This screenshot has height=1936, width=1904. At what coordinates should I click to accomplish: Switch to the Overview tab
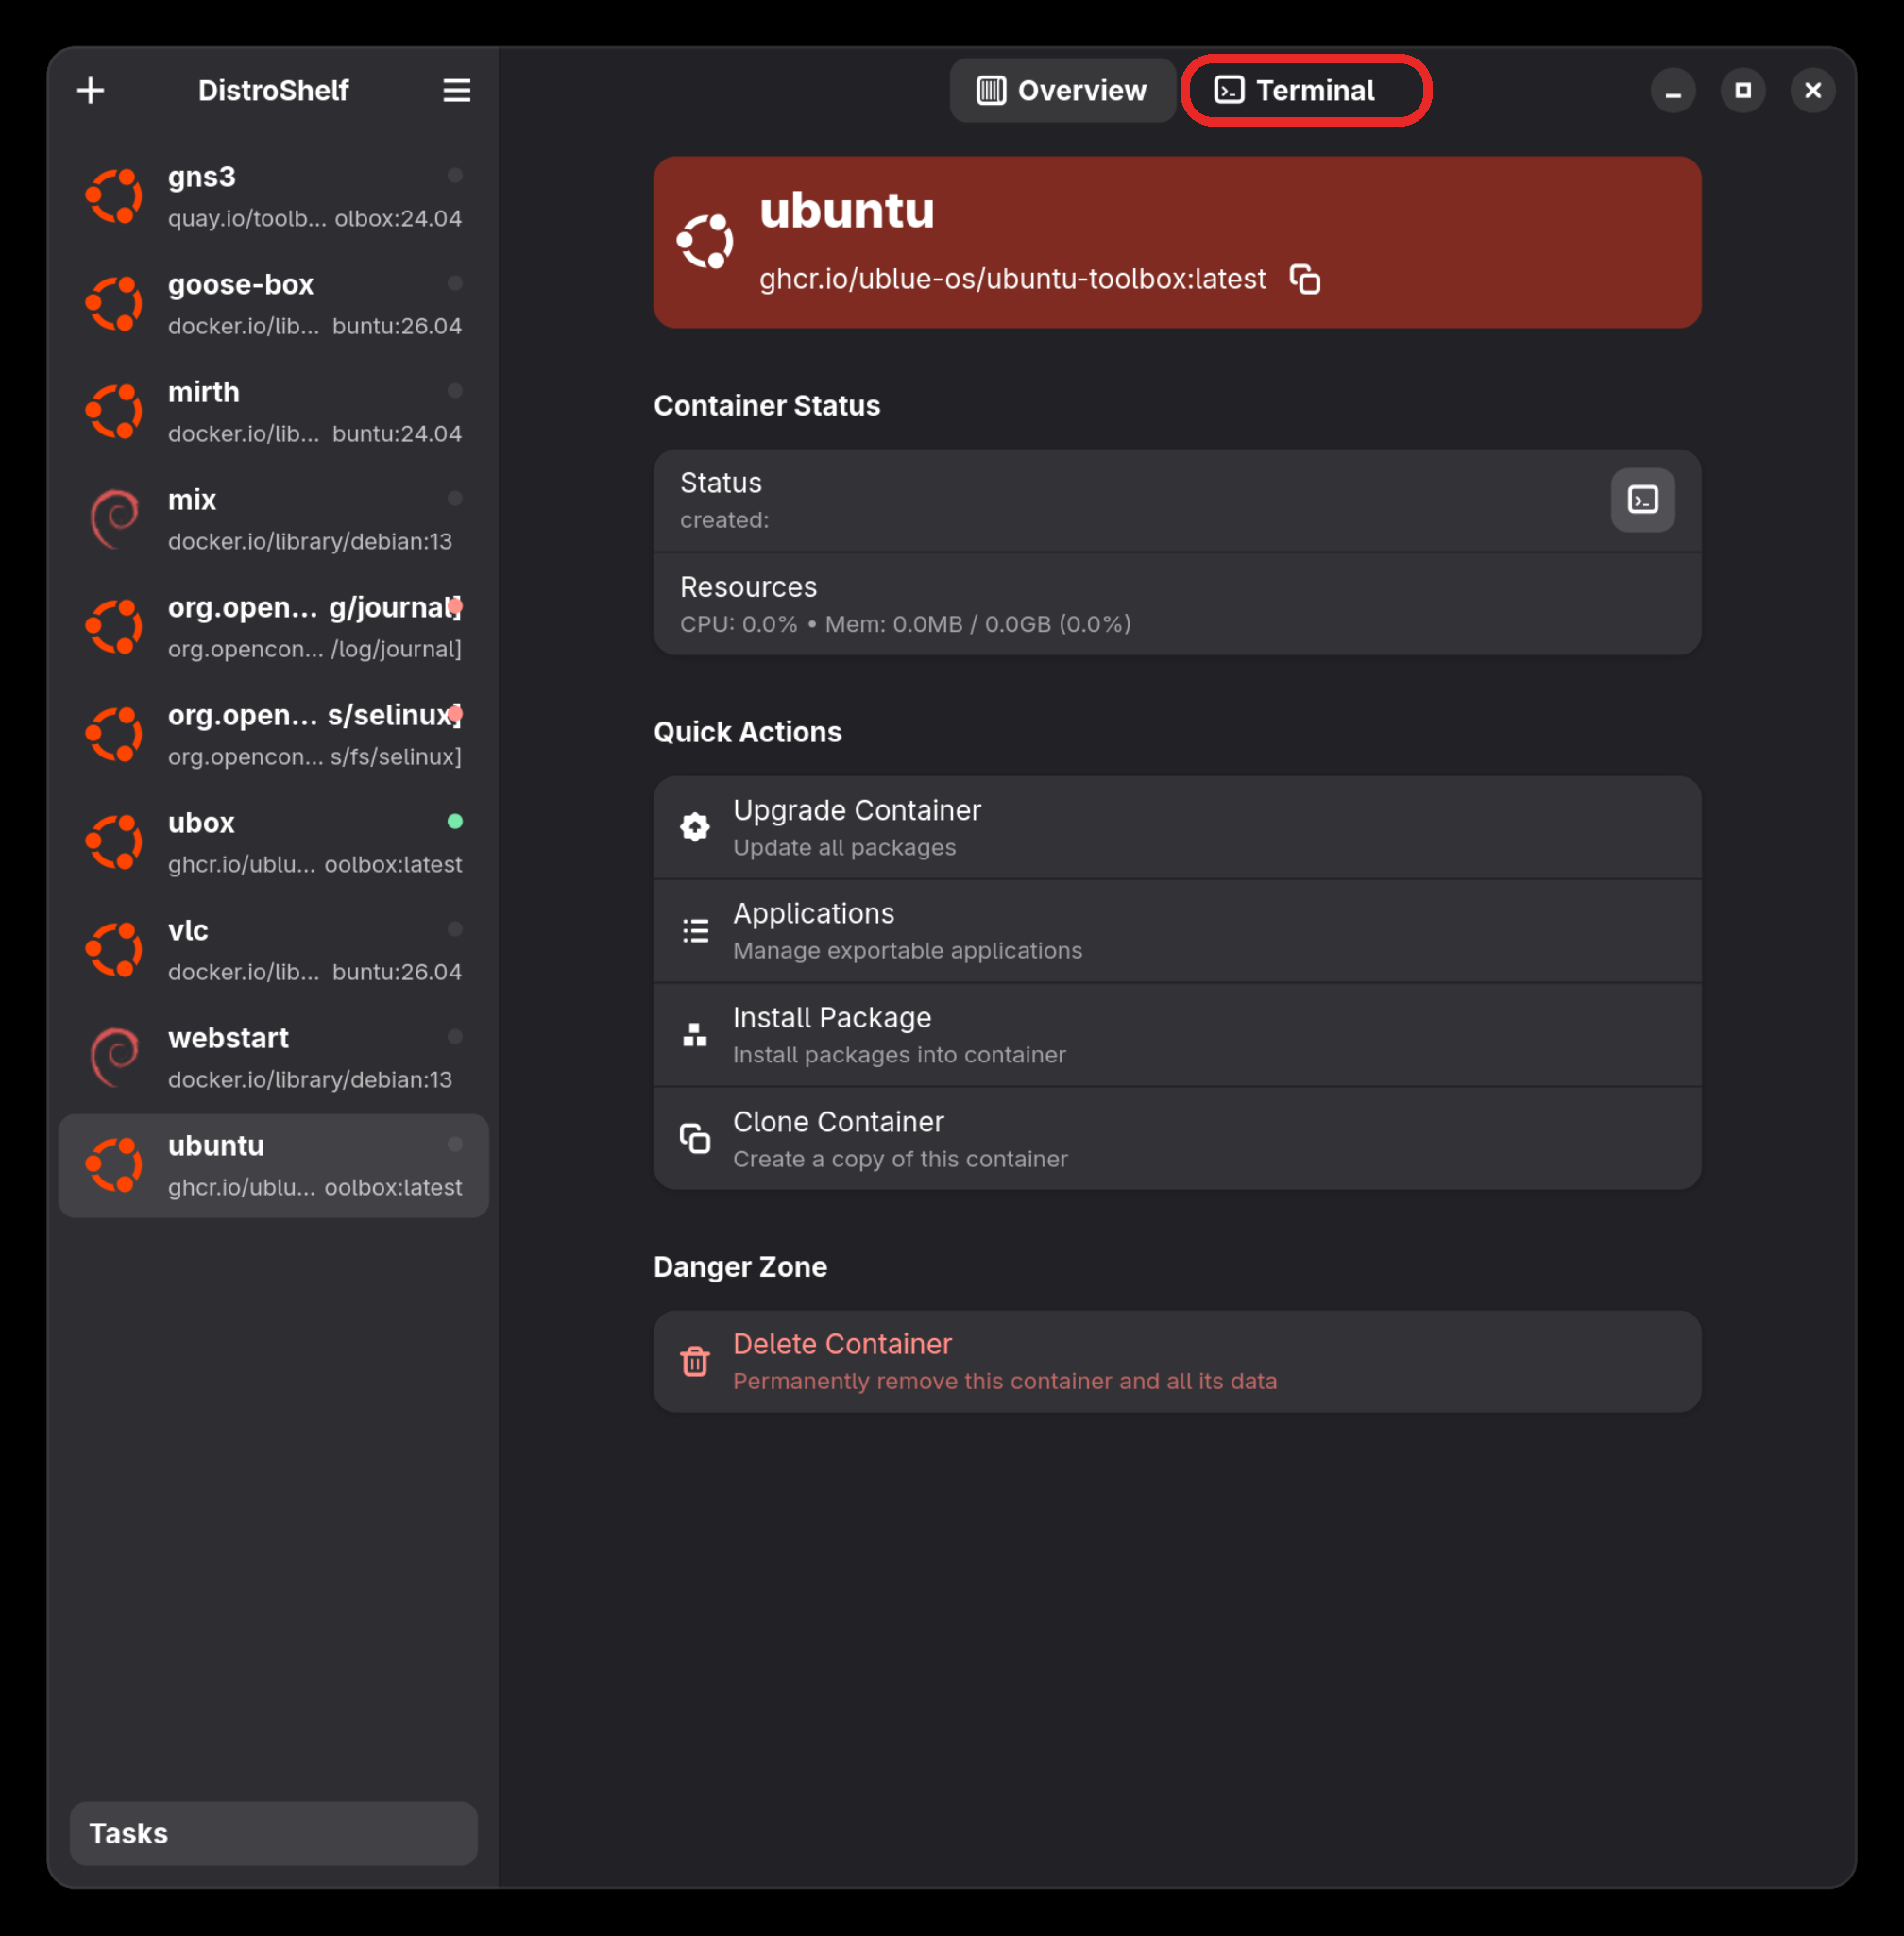(1062, 90)
